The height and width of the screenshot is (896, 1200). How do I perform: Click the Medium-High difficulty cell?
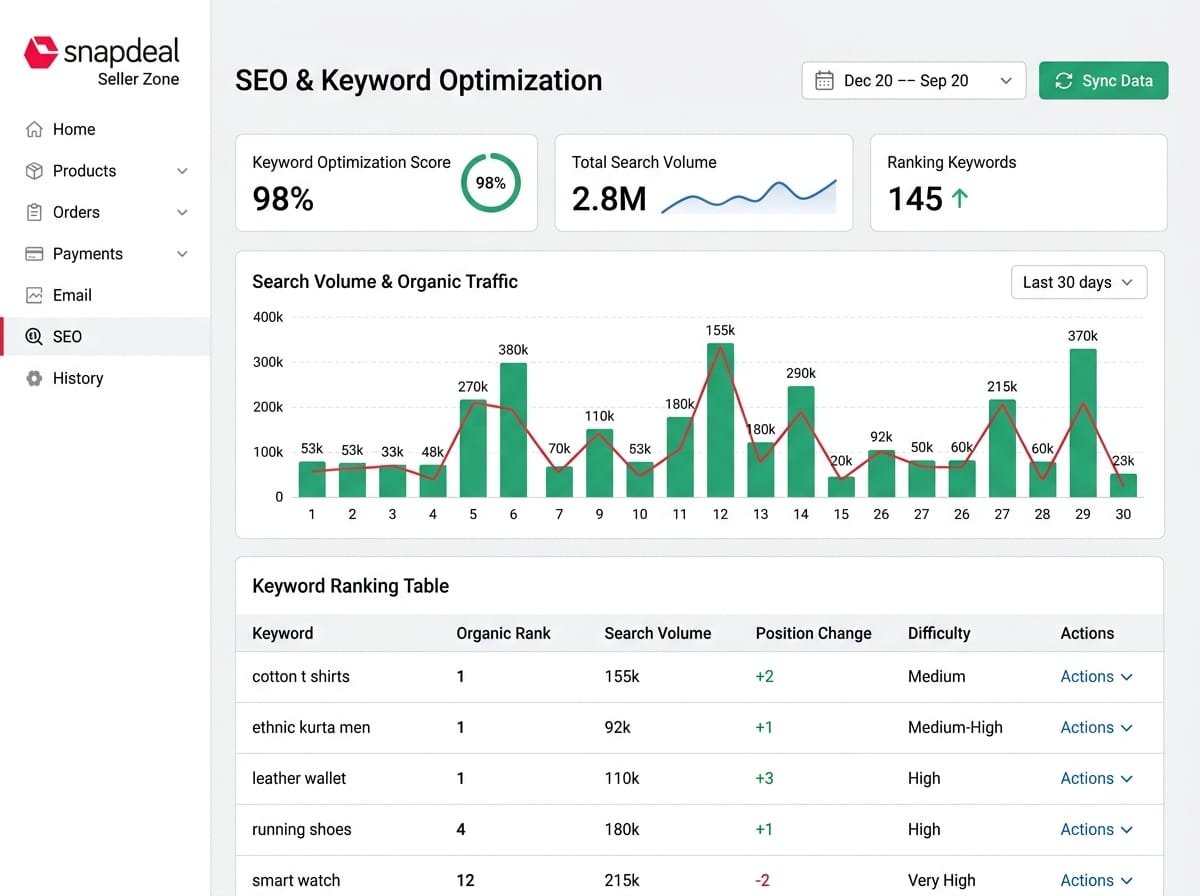coord(955,728)
